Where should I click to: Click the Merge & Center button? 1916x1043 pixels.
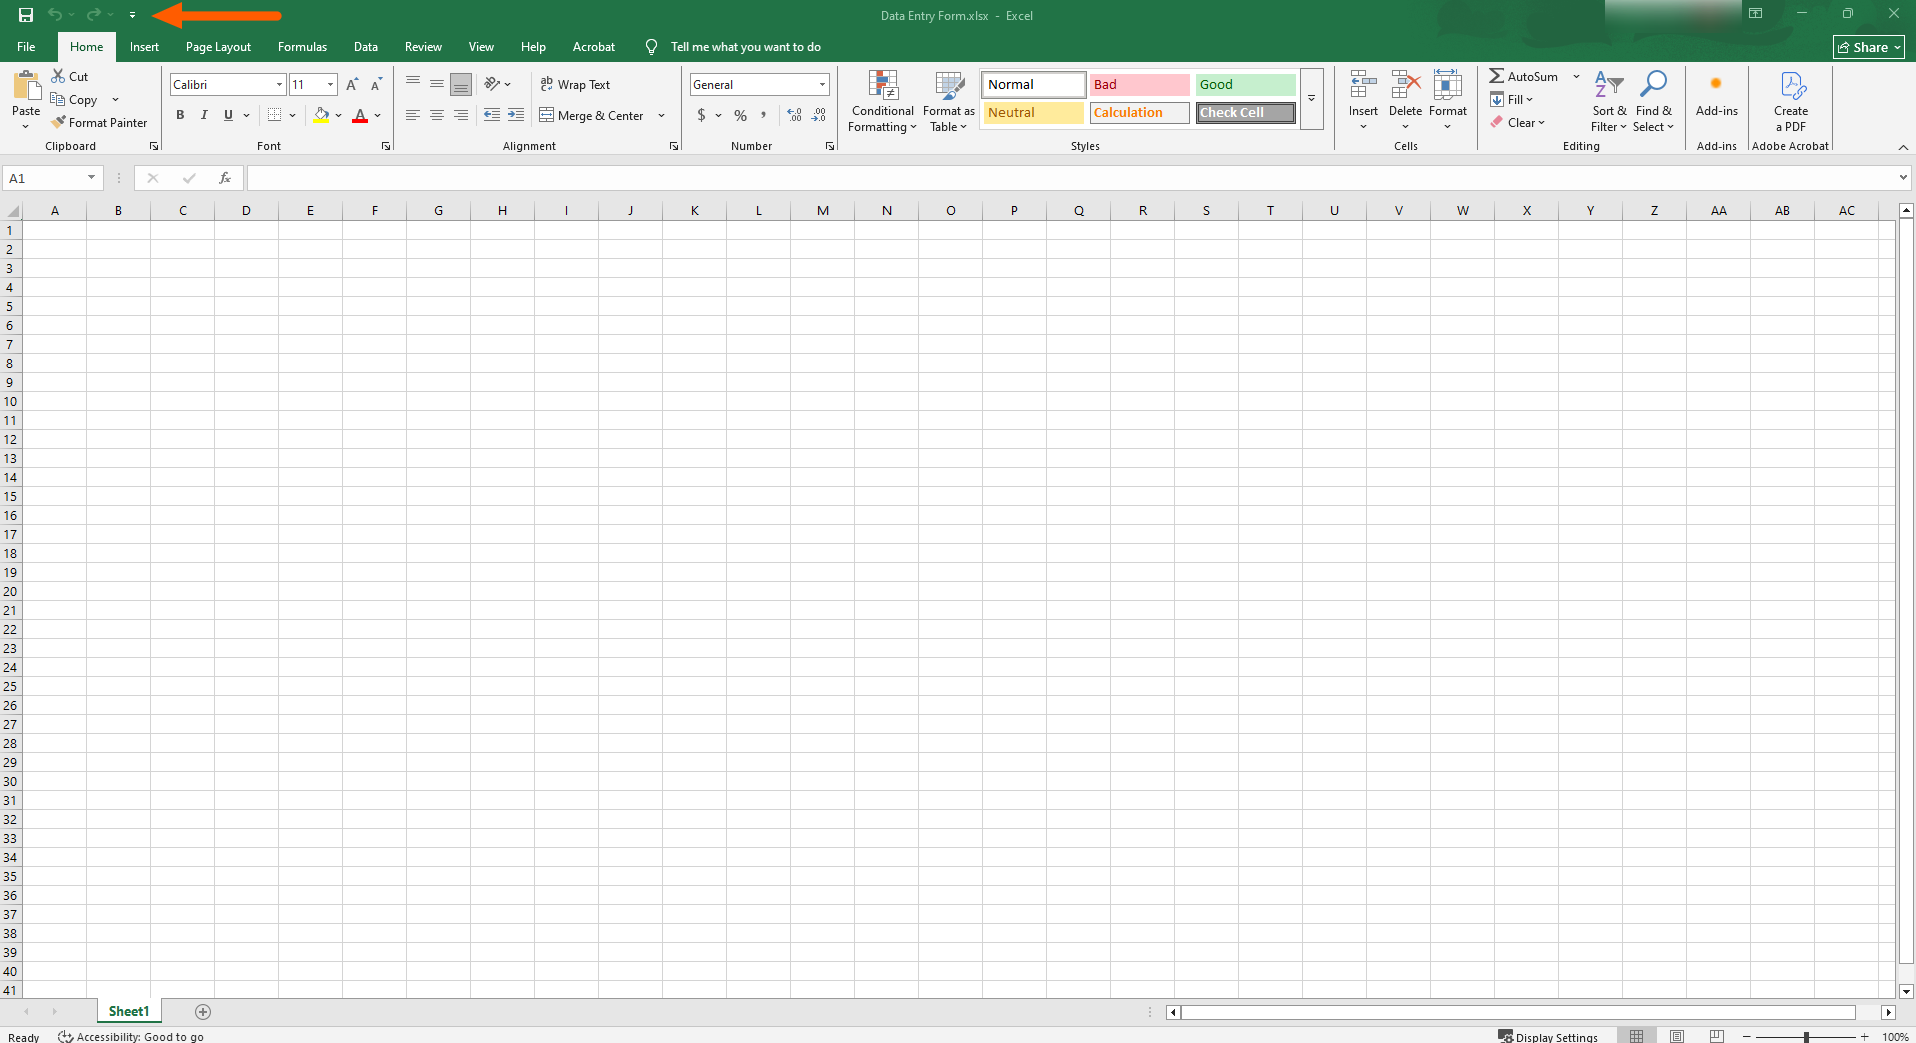pyautogui.click(x=591, y=115)
